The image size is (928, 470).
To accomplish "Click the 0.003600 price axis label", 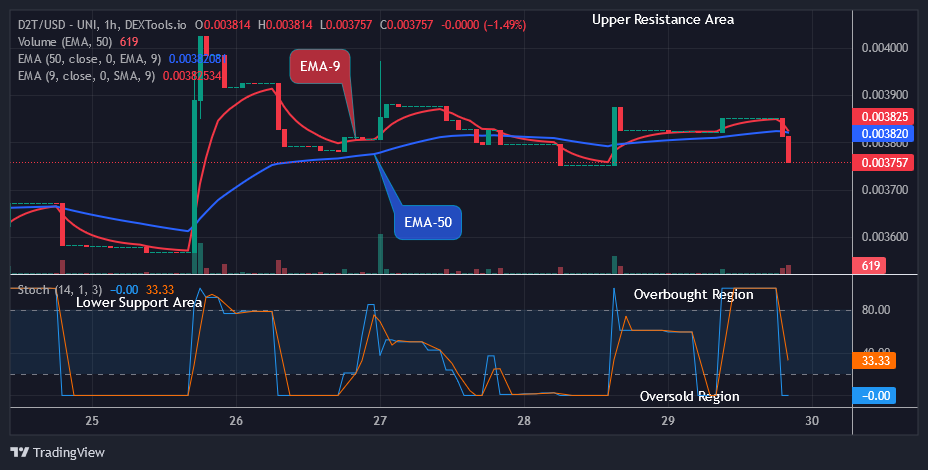I will pos(885,237).
